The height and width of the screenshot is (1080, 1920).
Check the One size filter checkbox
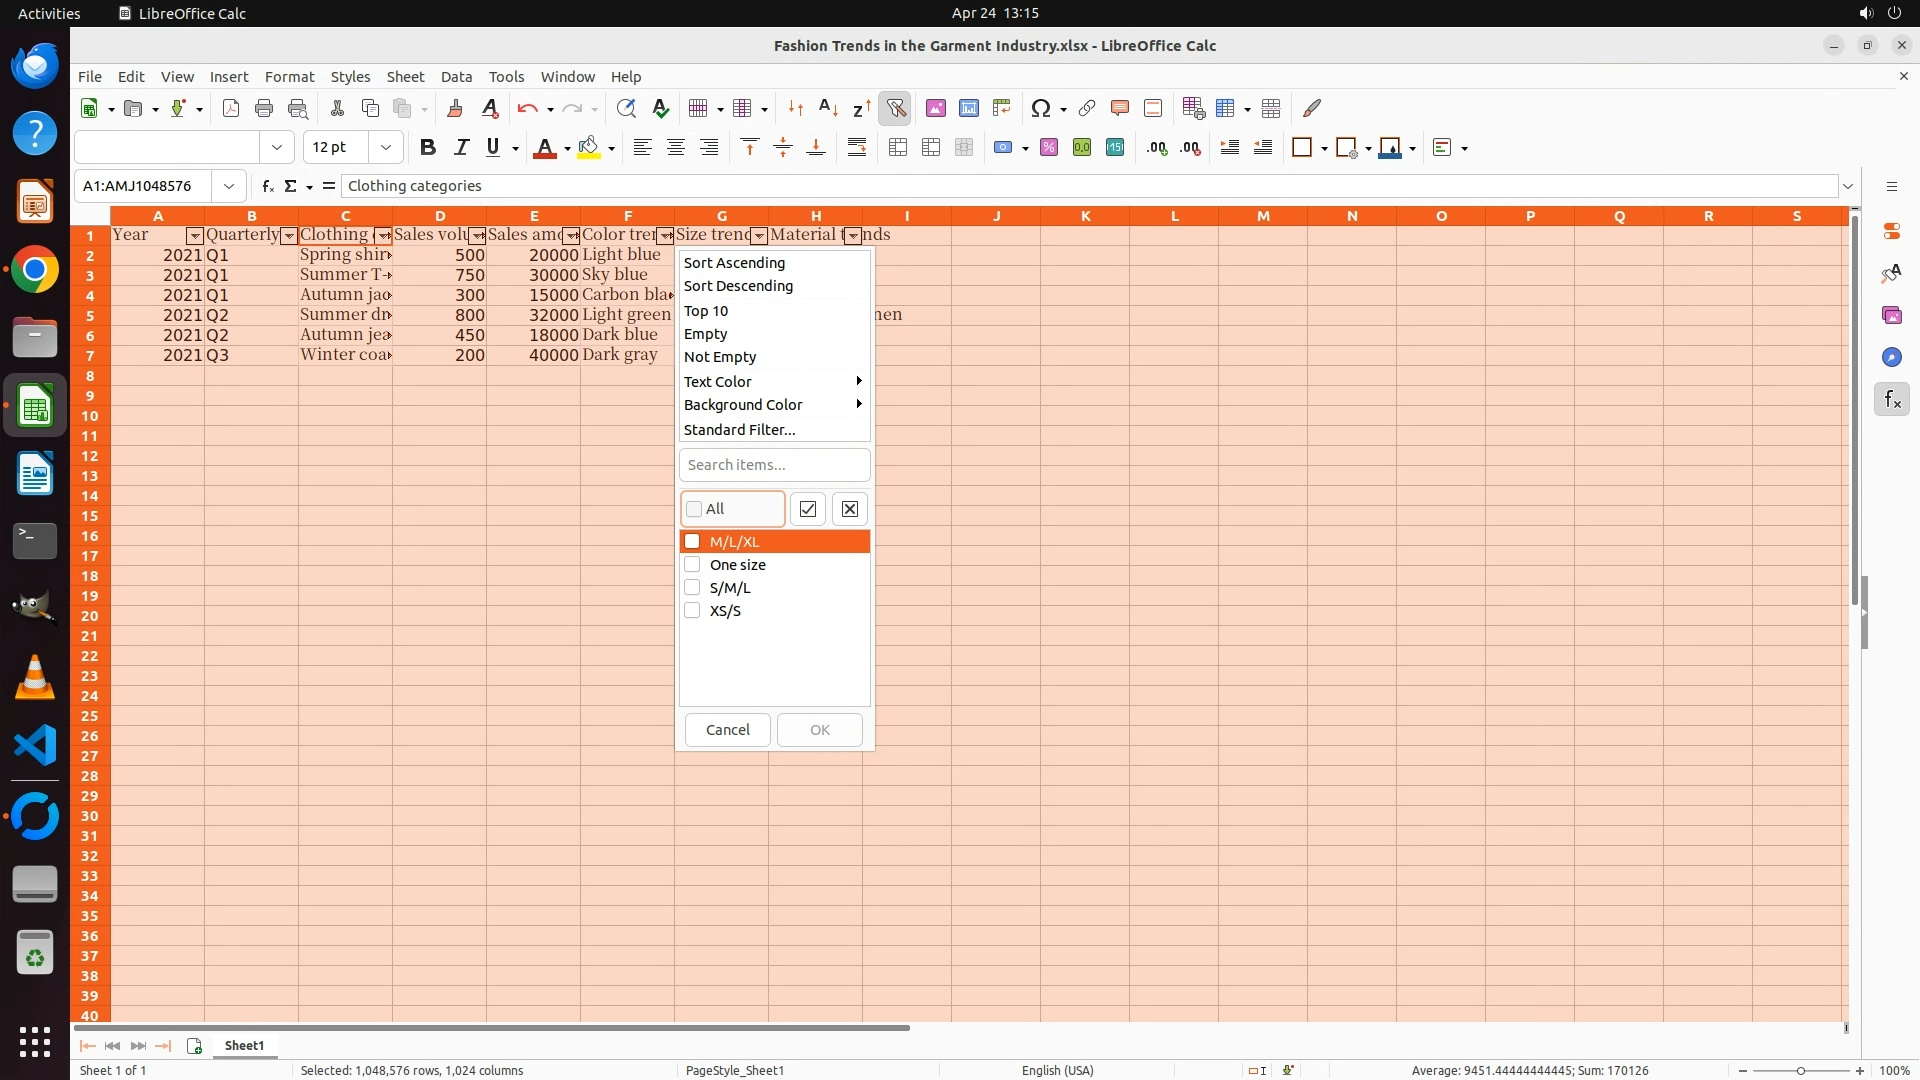click(x=692, y=565)
